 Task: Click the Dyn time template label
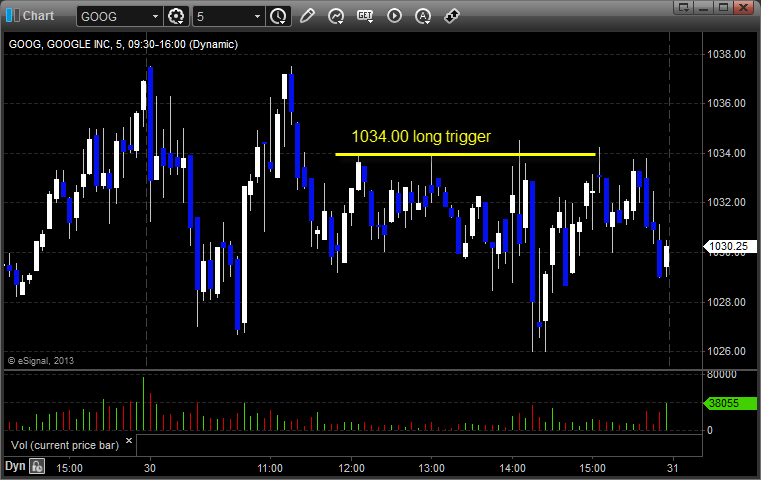point(15,466)
